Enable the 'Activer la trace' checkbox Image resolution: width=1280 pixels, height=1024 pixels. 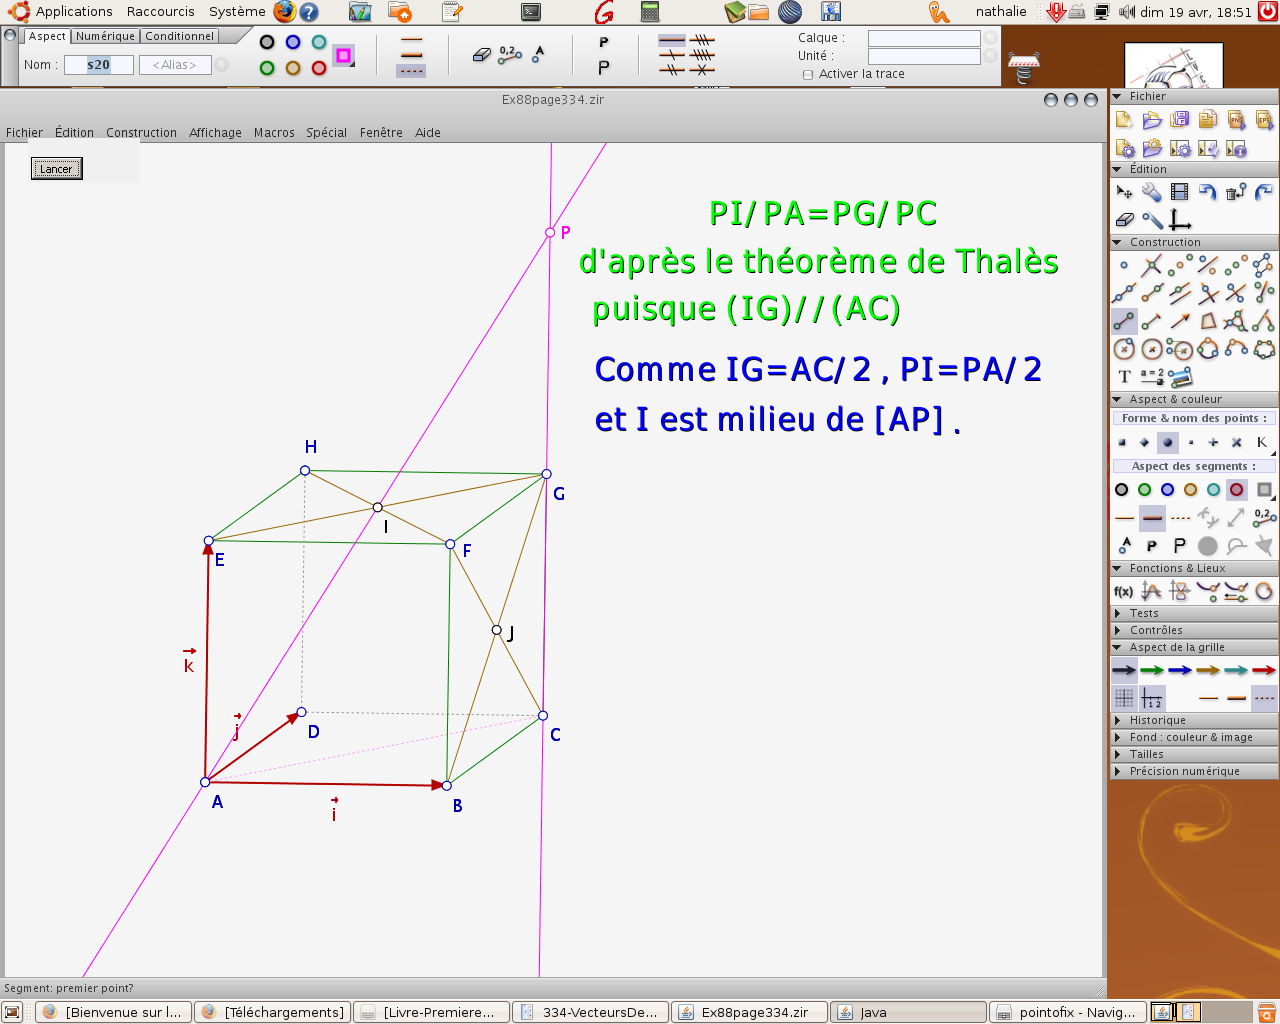pyautogui.click(x=808, y=75)
